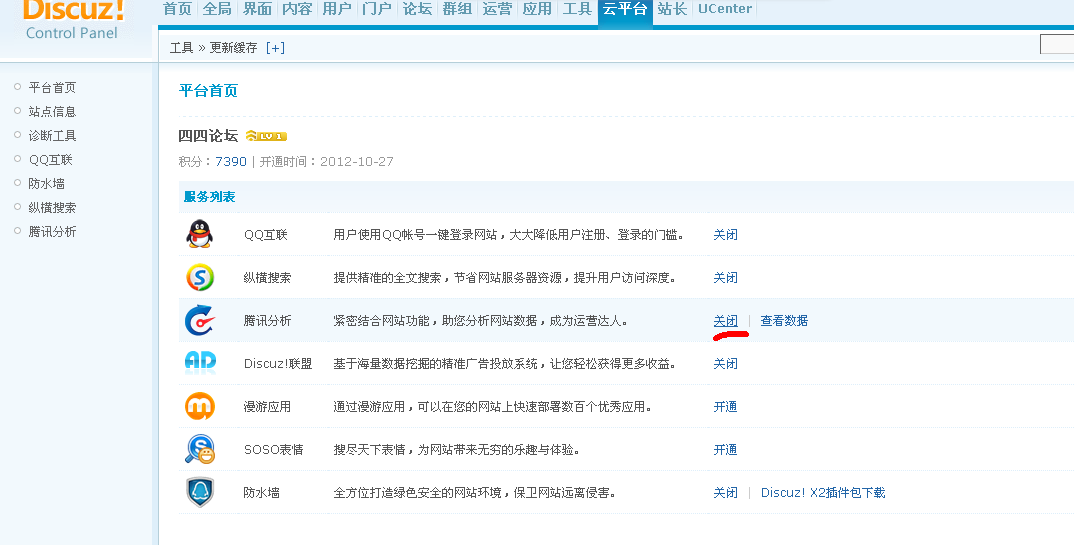Select 诊断工具 in the sidebar
The width and height of the screenshot is (1074, 545).
coord(52,136)
